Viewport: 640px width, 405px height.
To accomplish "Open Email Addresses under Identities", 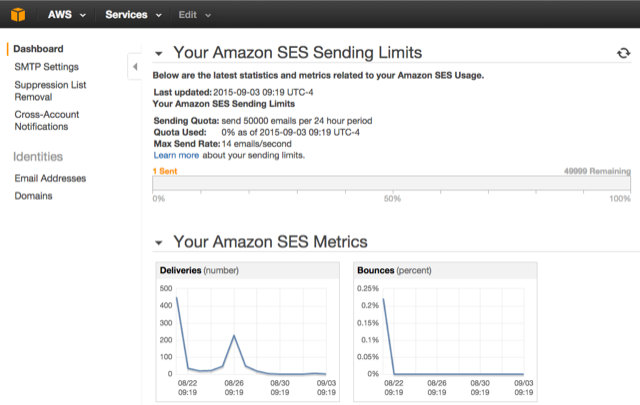I will click(x=50, y=178).
